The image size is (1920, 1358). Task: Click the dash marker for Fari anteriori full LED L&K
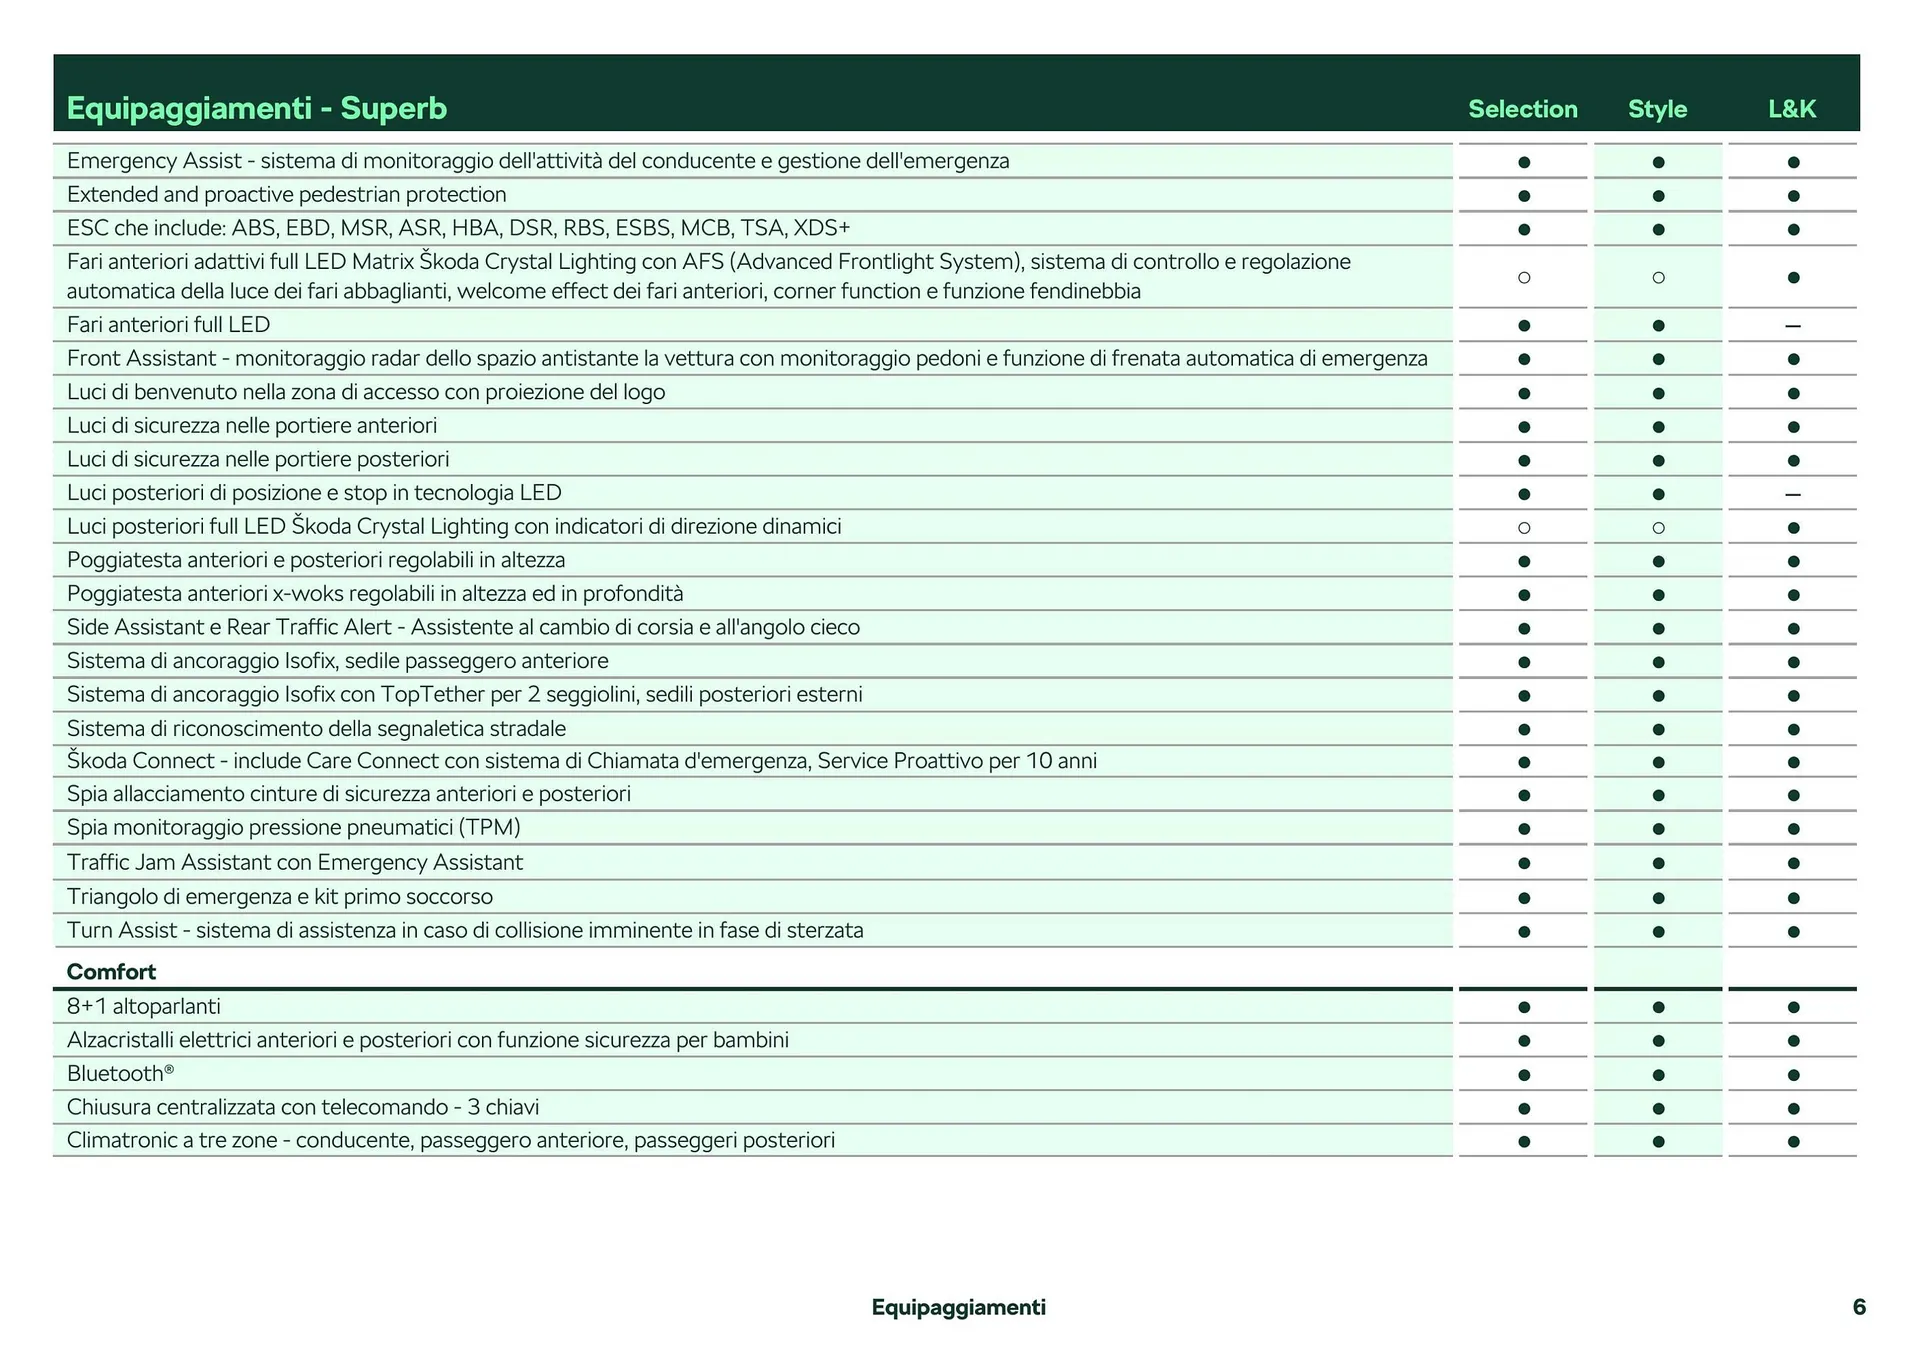point(1793,324)
